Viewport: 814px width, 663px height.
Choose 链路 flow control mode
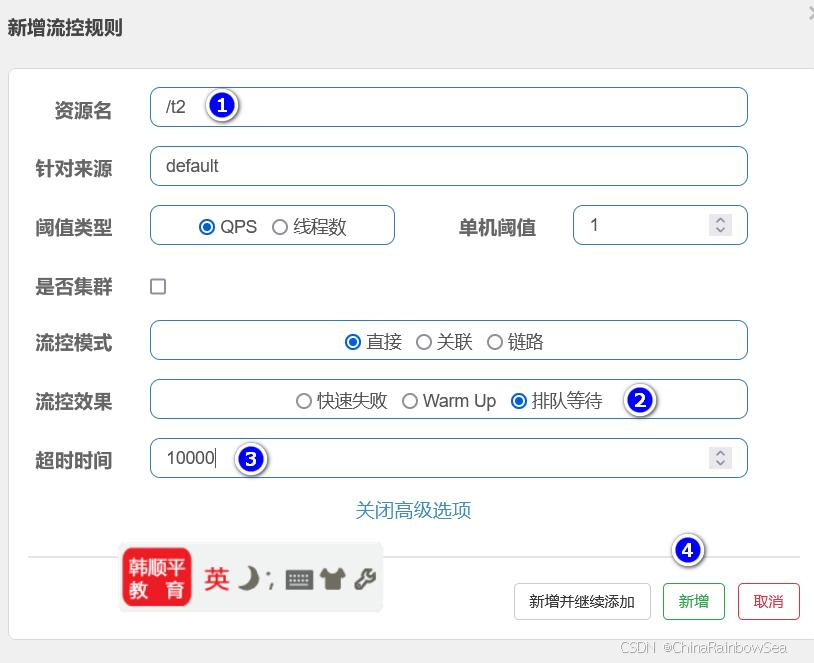point(495,342)
